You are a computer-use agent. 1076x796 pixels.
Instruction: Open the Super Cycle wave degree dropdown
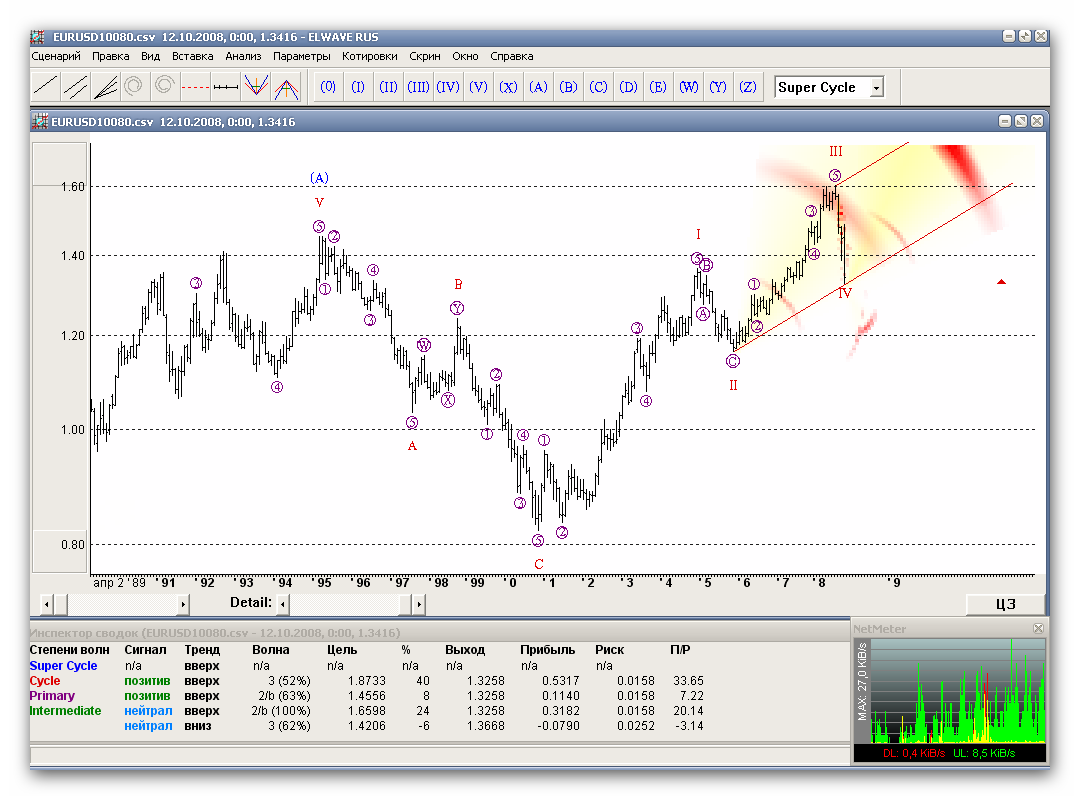876,88
